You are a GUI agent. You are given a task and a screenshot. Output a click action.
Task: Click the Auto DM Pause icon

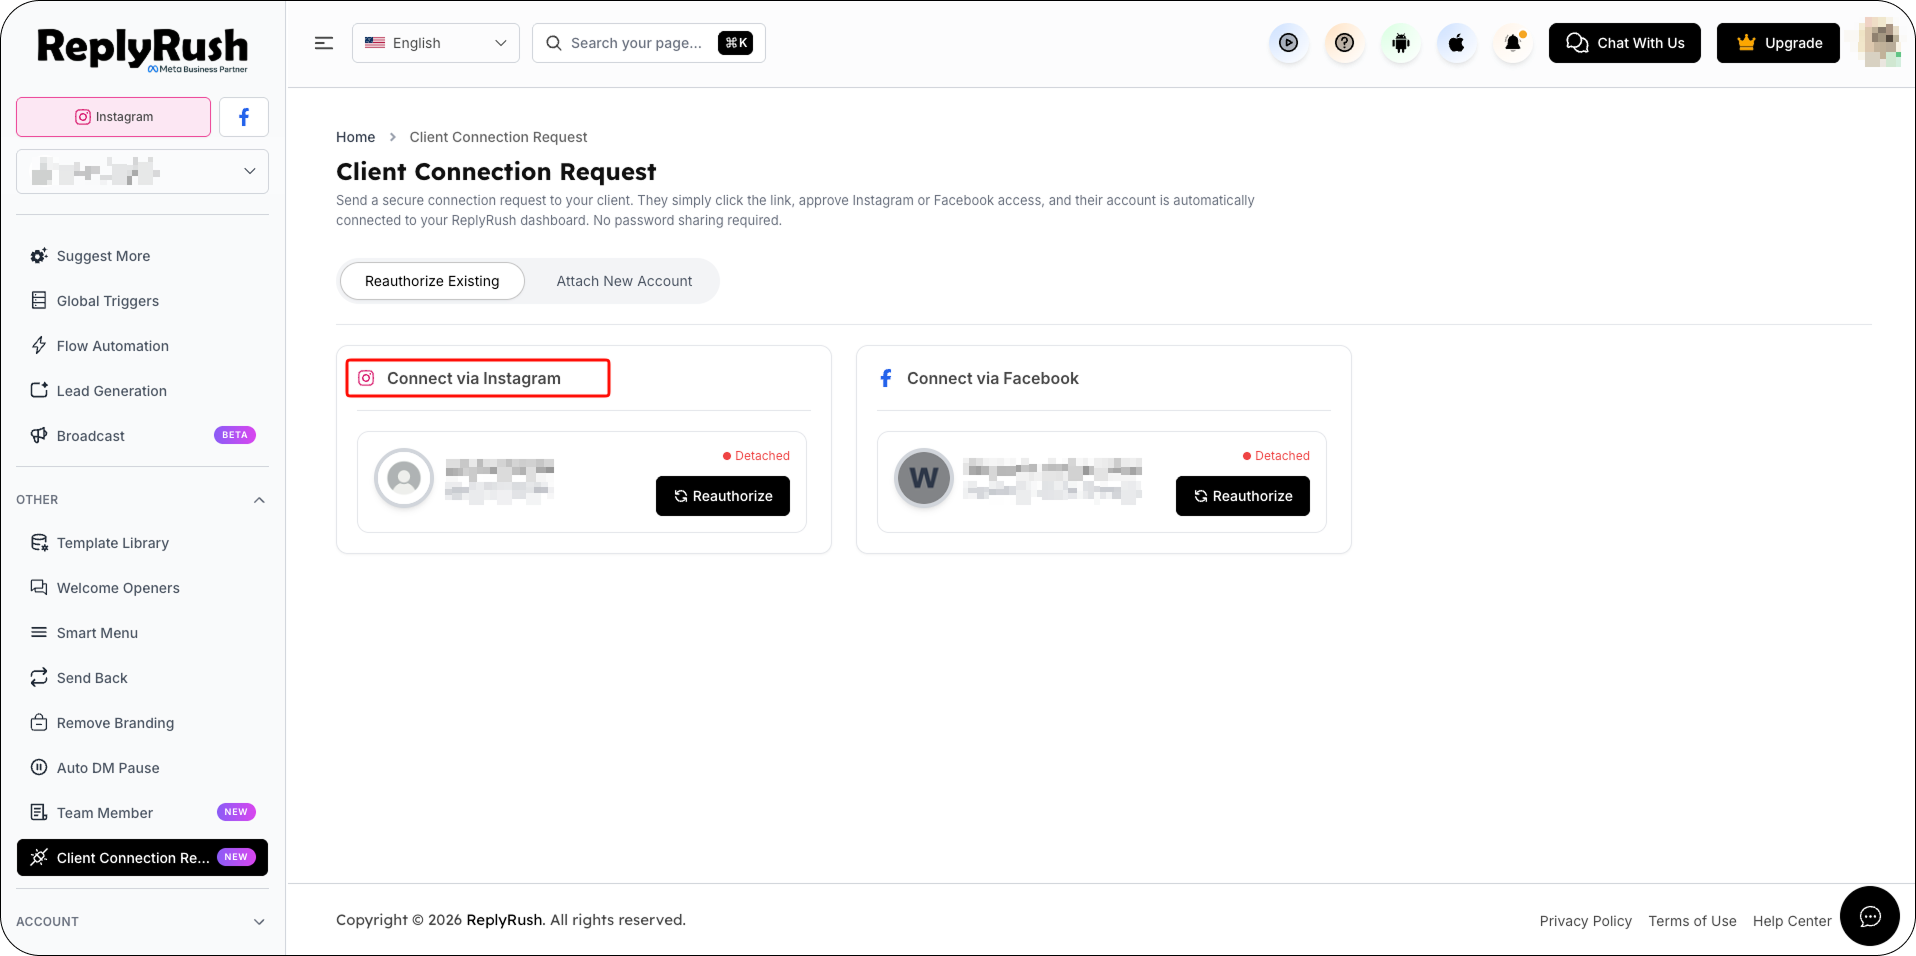[x=39, y=768]
